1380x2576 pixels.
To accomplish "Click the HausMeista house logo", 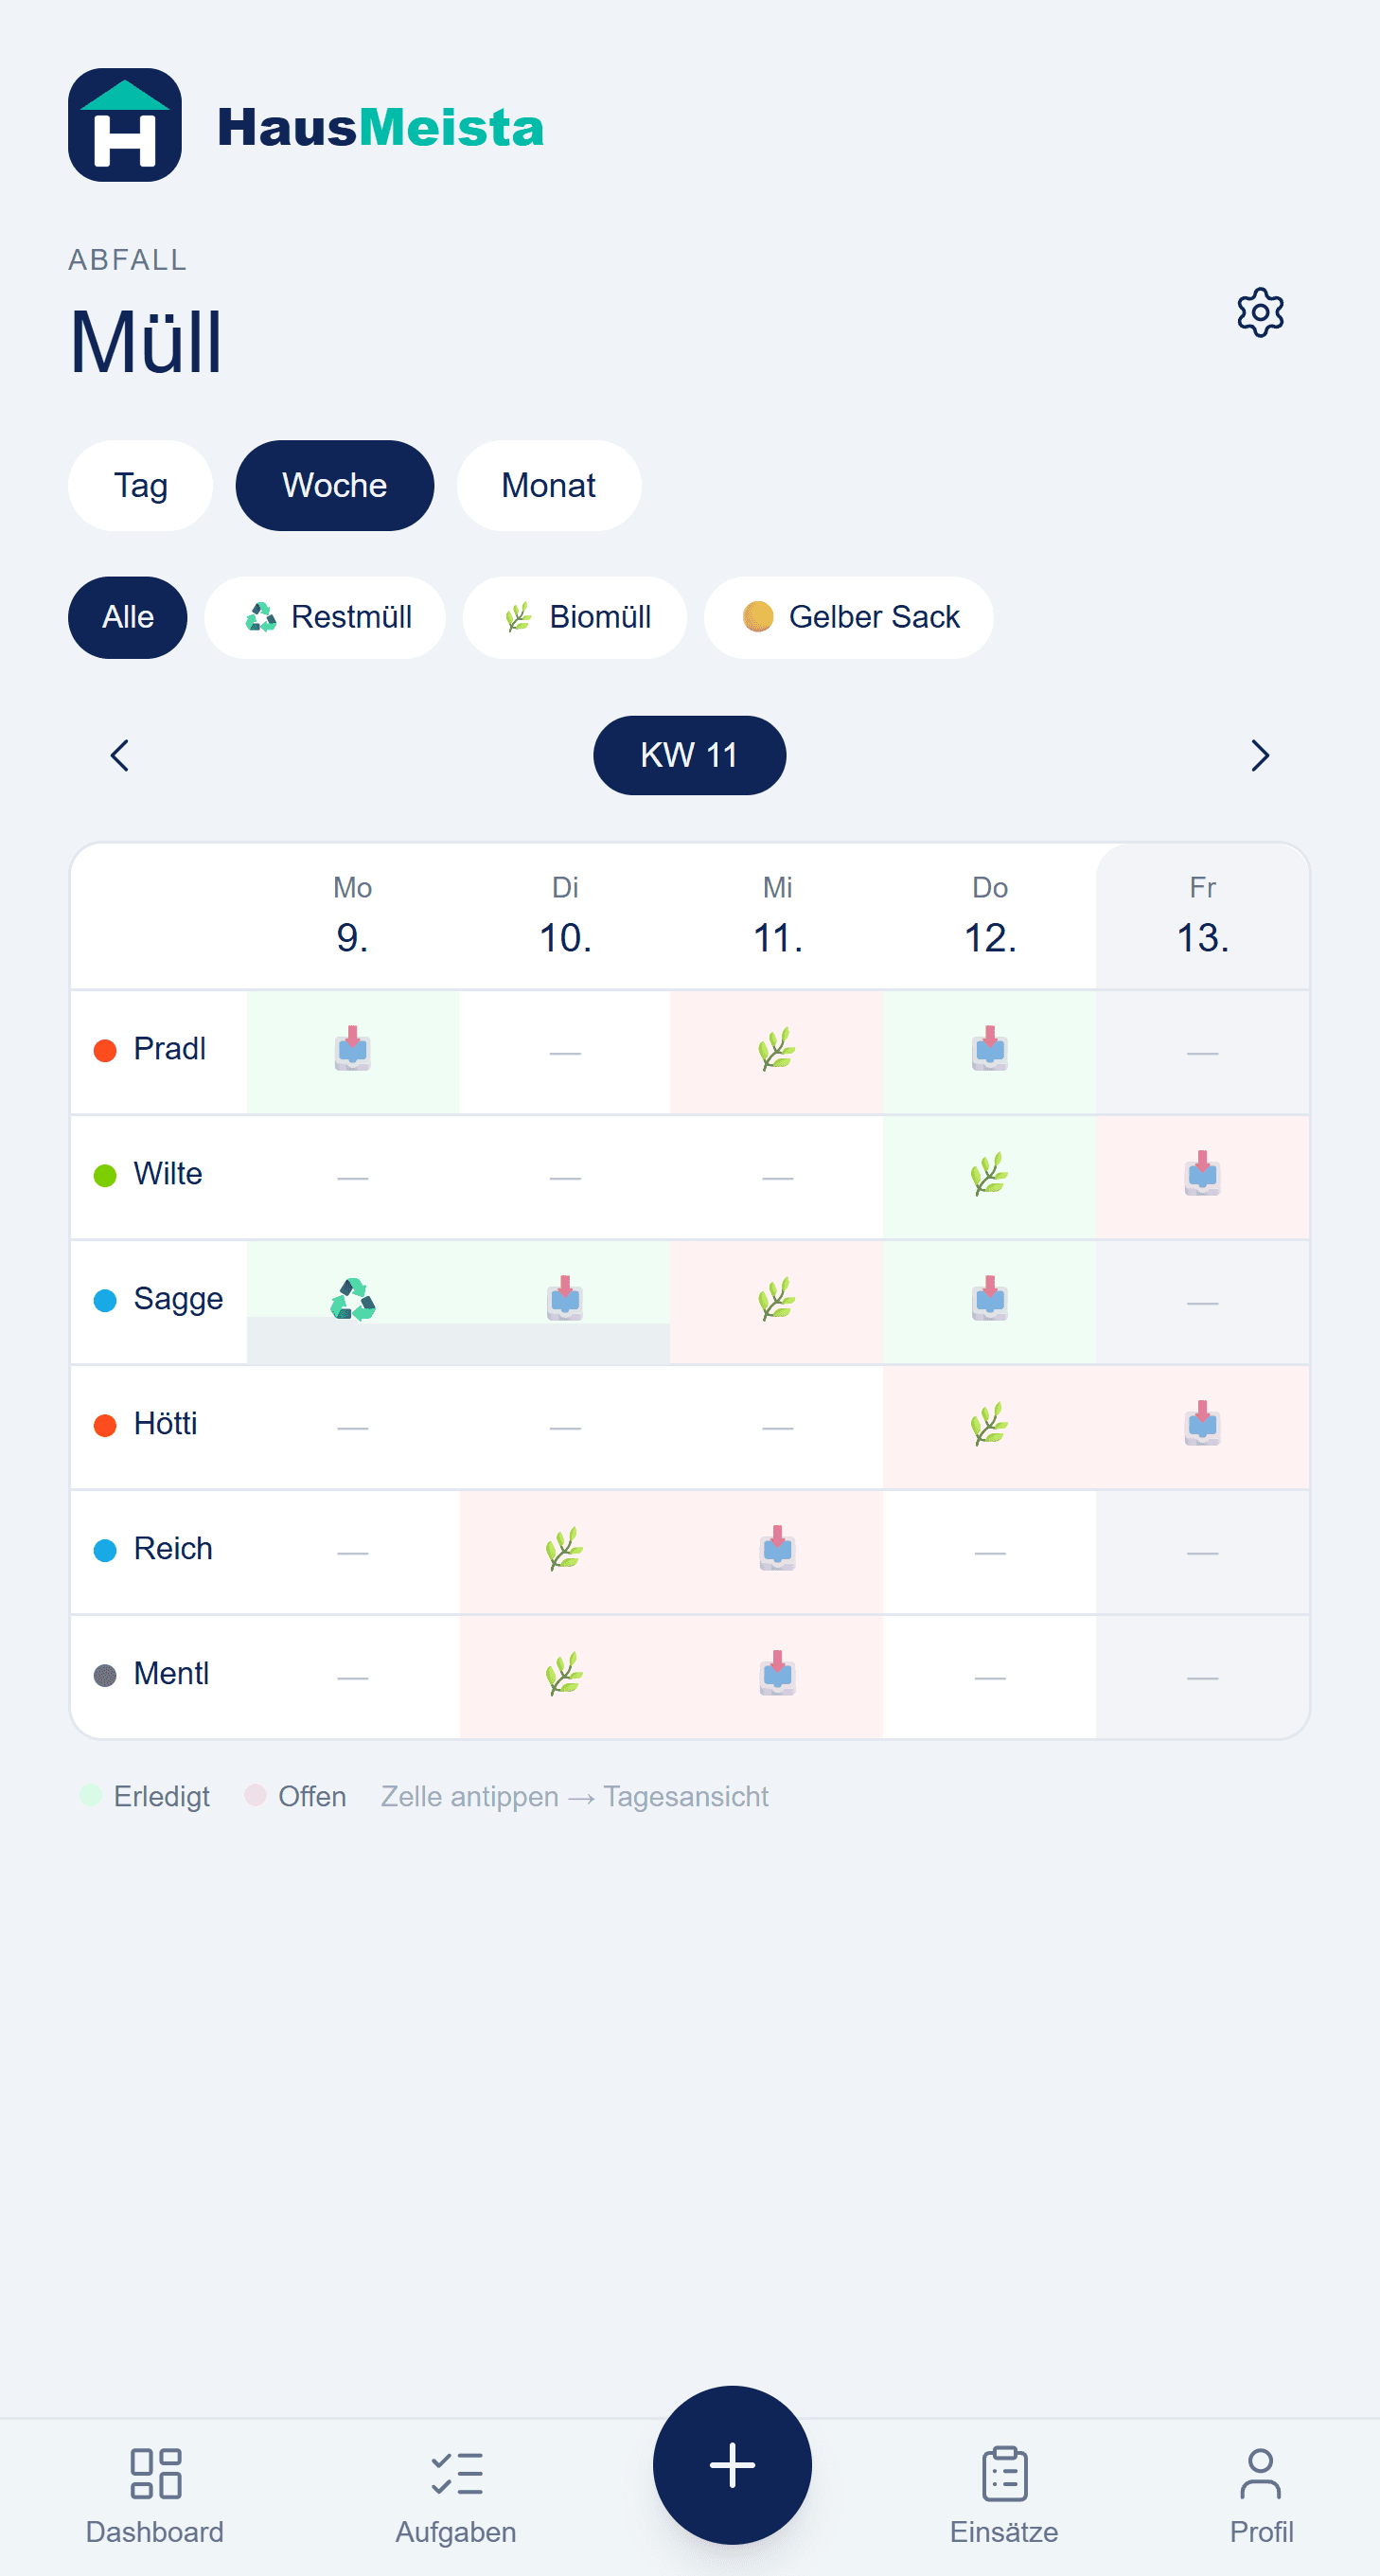I will click(125, 125).
